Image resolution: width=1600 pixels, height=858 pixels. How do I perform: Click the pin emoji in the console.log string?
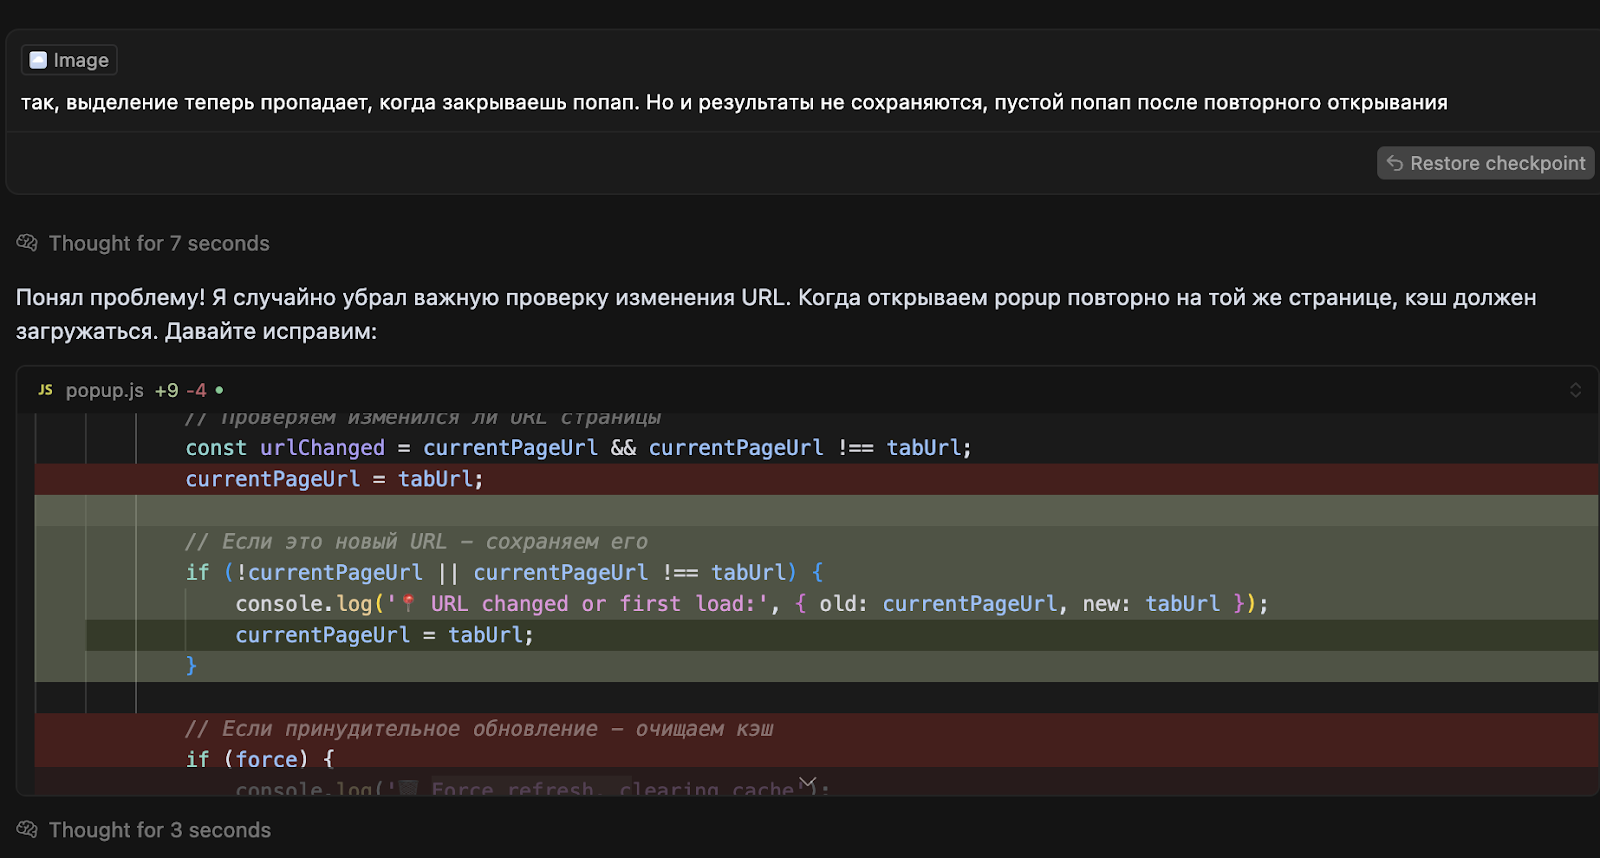coord(408,603)
